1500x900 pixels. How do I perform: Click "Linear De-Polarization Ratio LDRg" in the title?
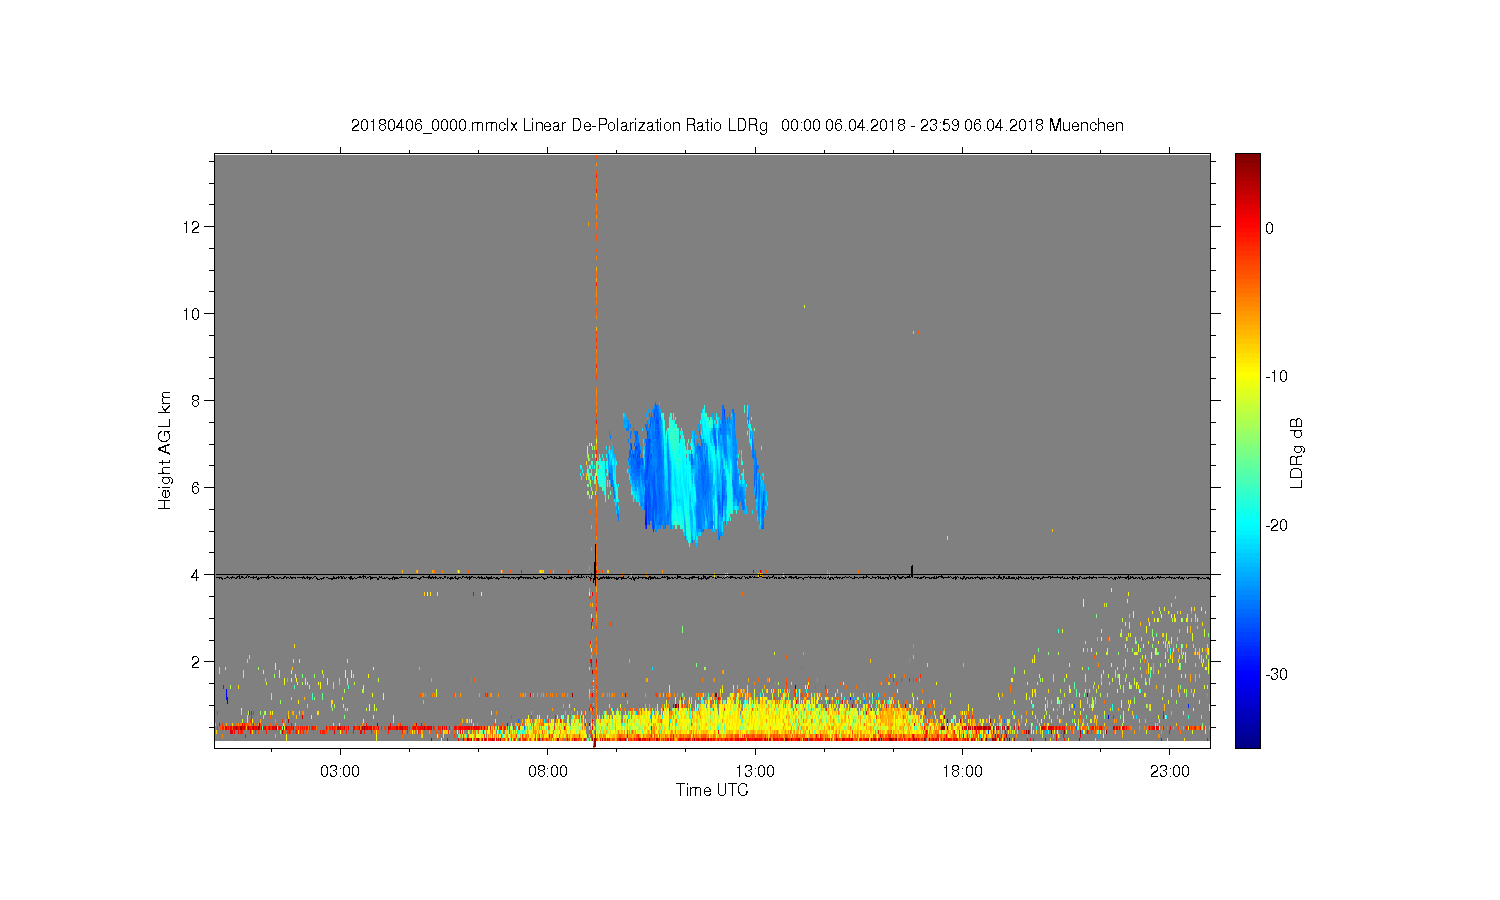[x=645, y=126]
